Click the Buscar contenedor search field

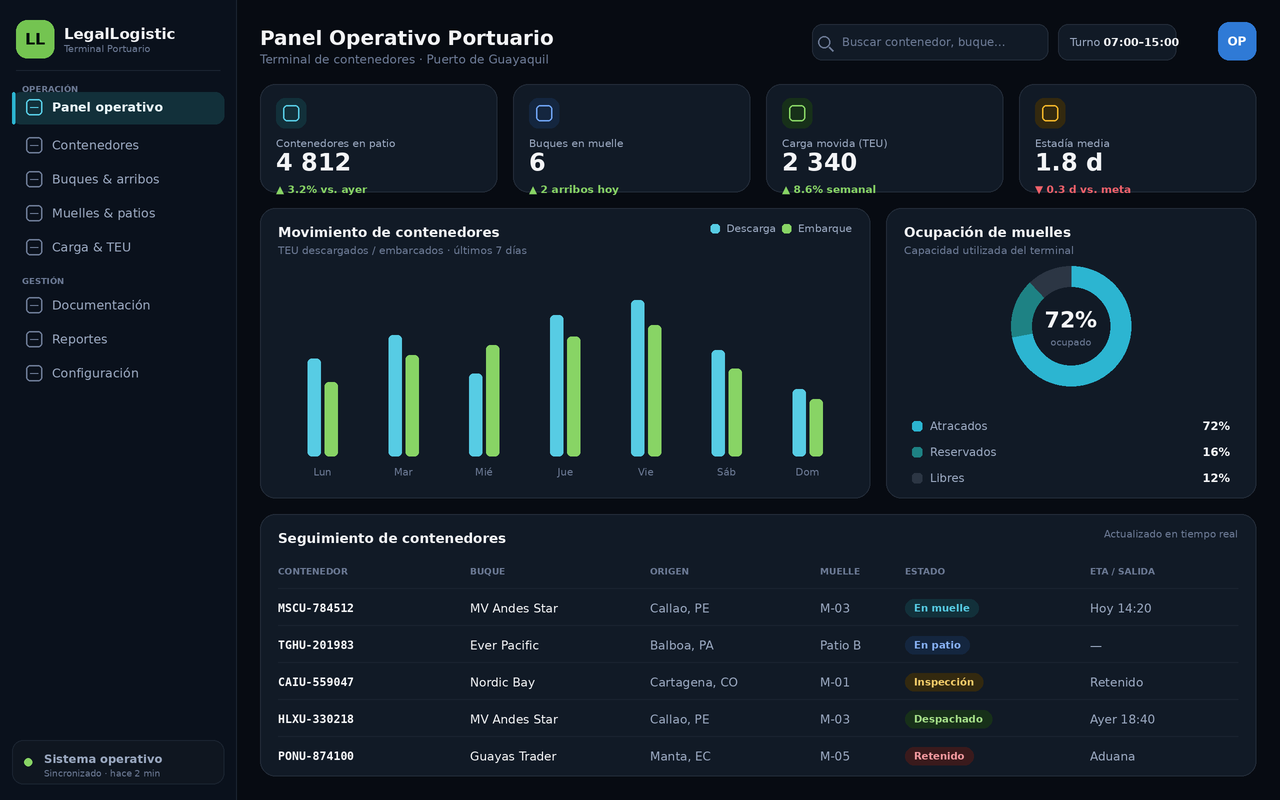point(930,42)
